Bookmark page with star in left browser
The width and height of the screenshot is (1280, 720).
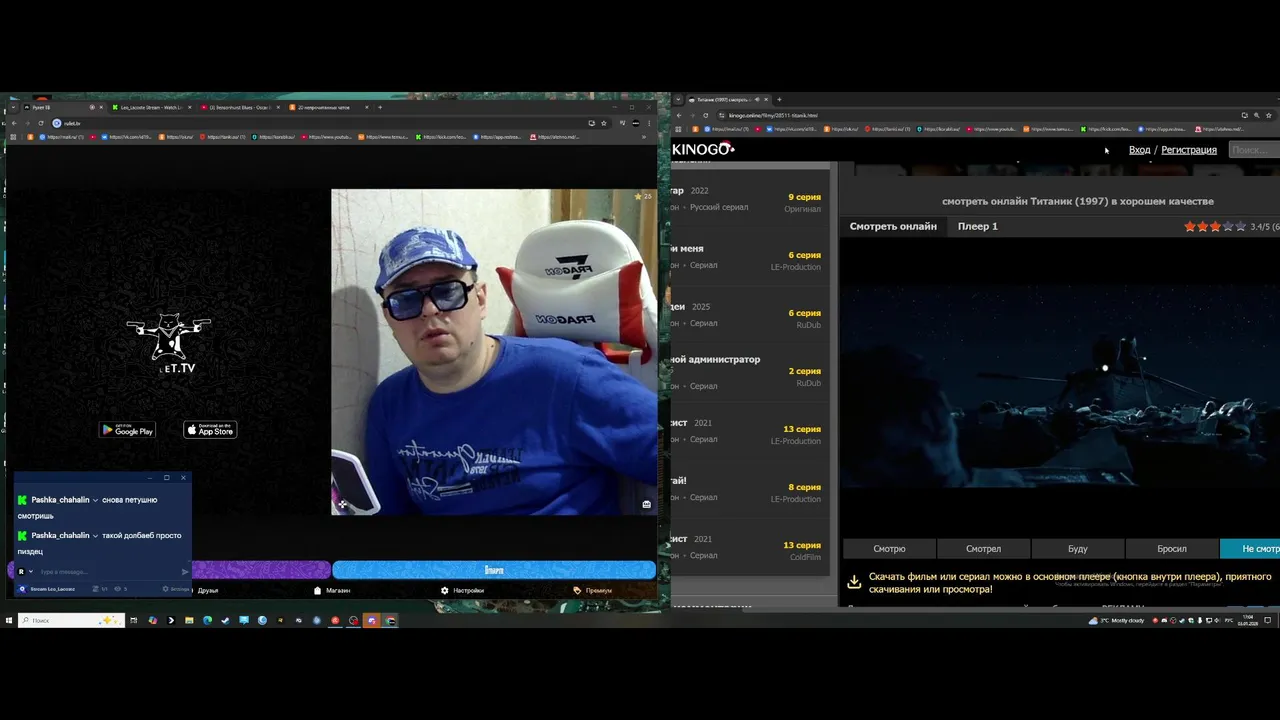coord(604,123)
